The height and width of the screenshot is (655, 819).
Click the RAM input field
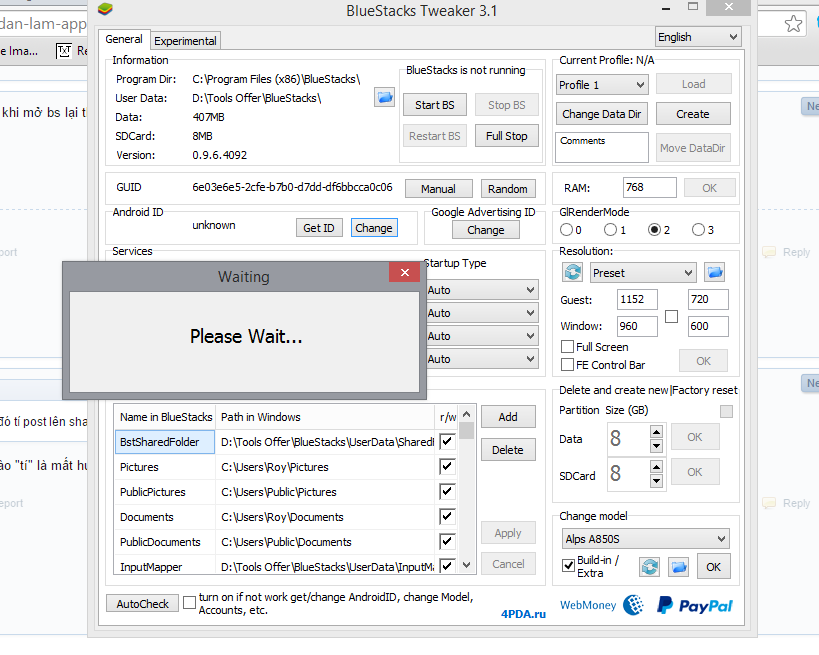coord(649,187)
